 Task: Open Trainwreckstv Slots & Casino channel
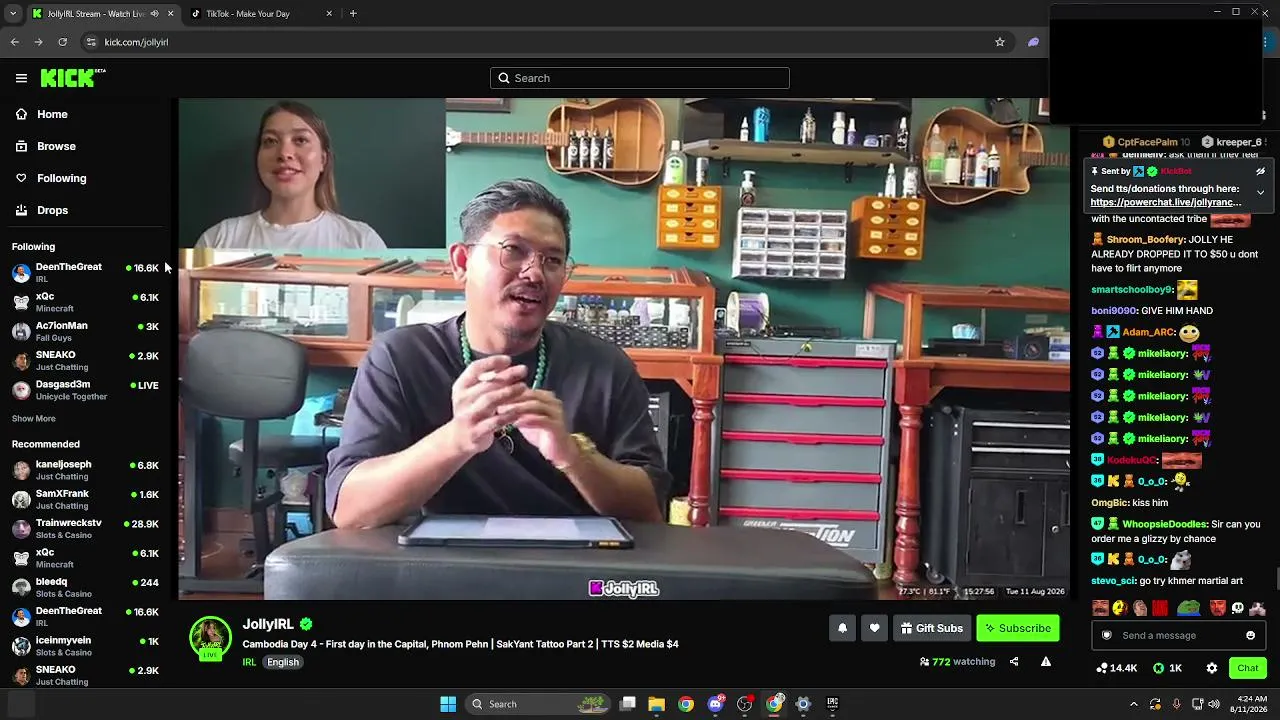pyautogui.click(x=85, y=528)
